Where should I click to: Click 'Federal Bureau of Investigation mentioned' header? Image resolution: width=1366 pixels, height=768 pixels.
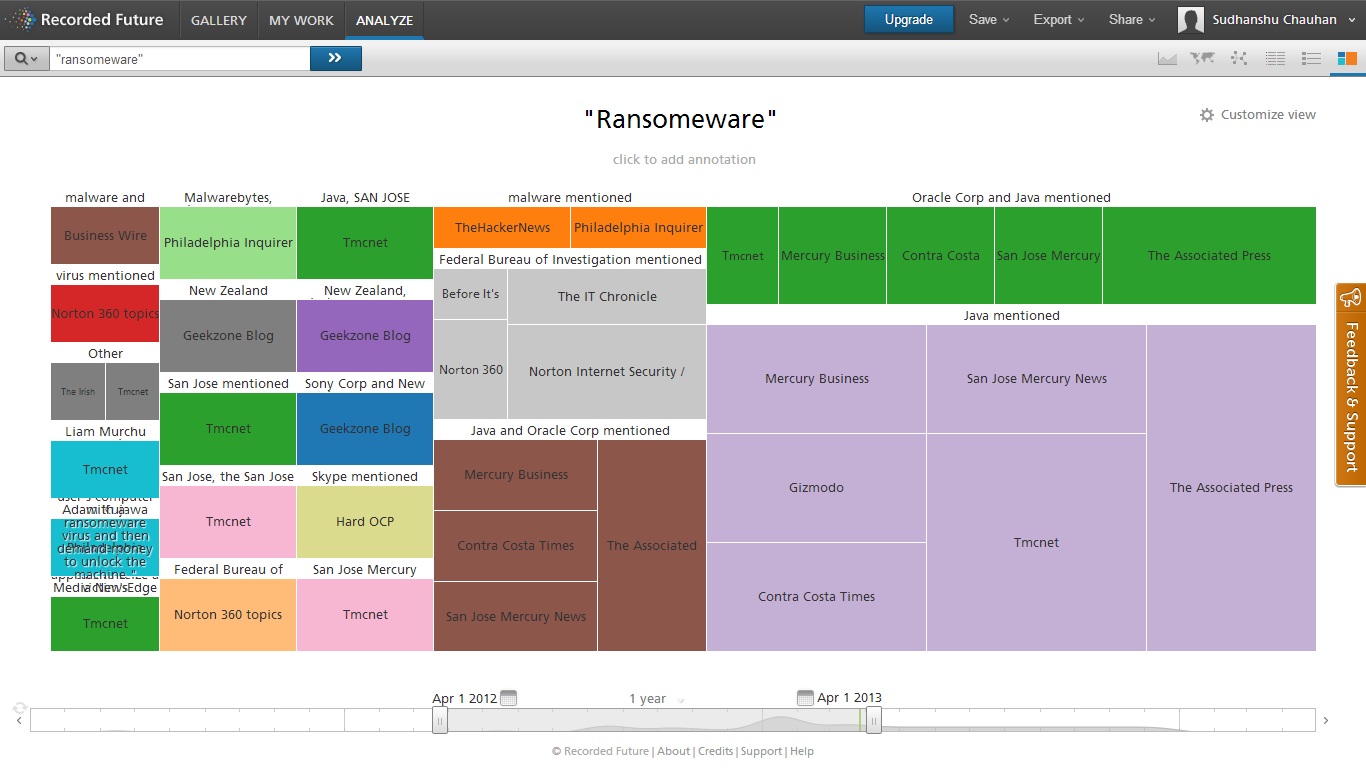pyautogui.click(x=570, y=259)
